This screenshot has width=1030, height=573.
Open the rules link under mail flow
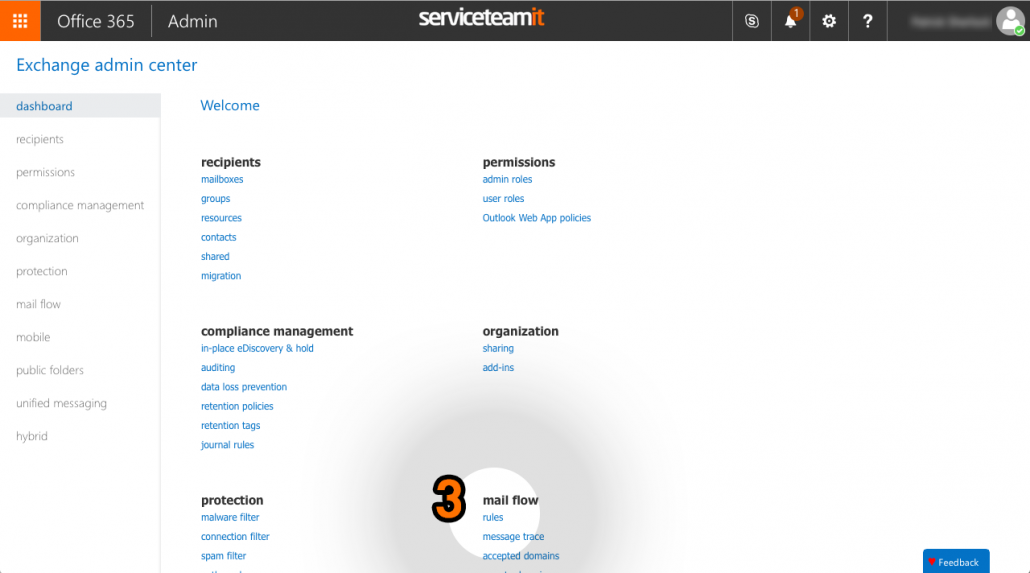493,517
